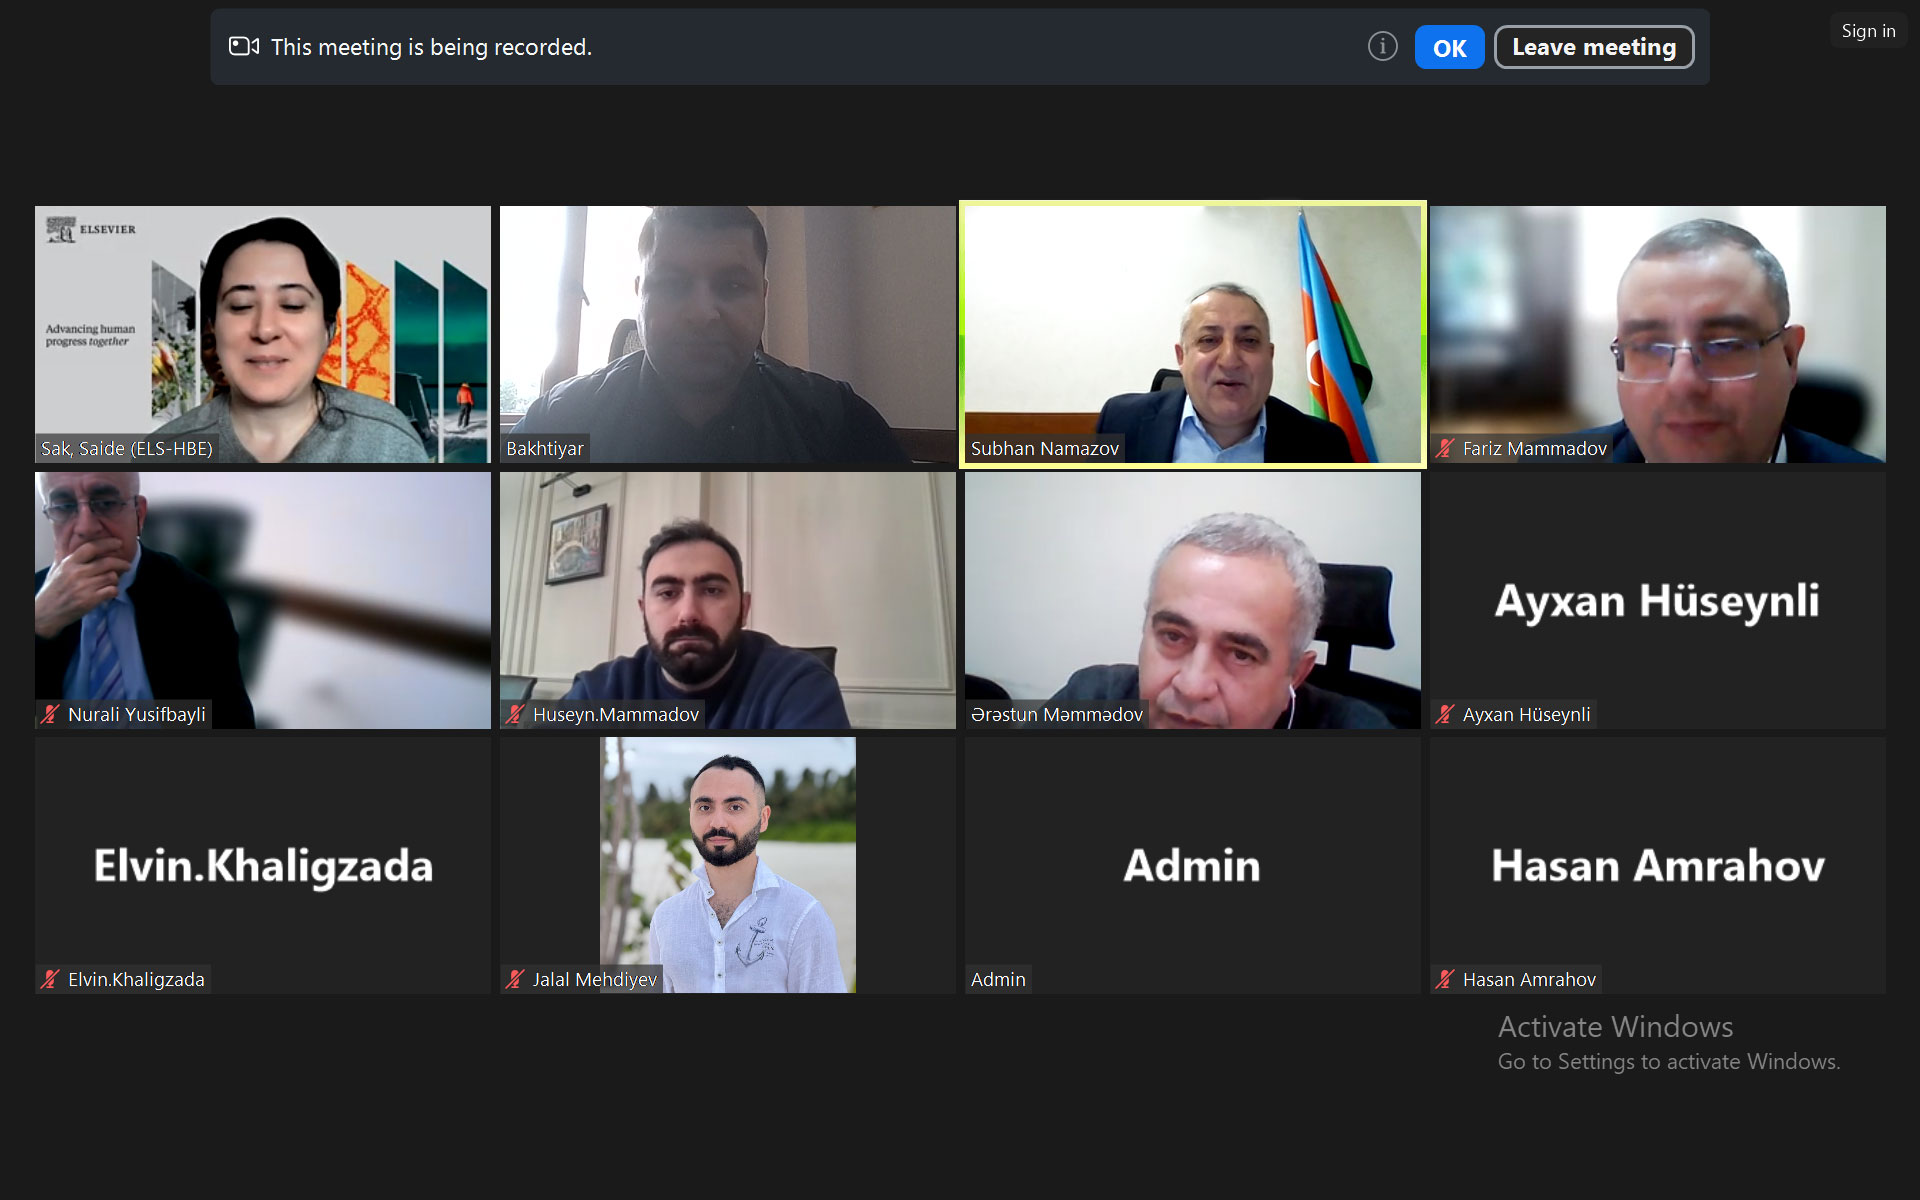Click Jalal Mehdiyev's muted microphone icon
Screen dimensions: 1920x1200
click(x=515, y=980)
